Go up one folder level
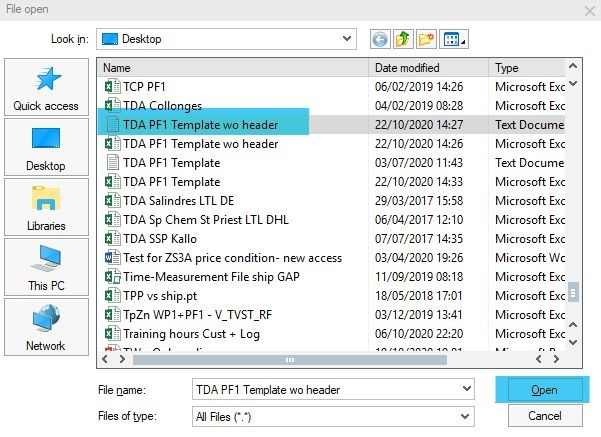Image resolution: width=601 pixels, height=437 pixels. (403, 39)
